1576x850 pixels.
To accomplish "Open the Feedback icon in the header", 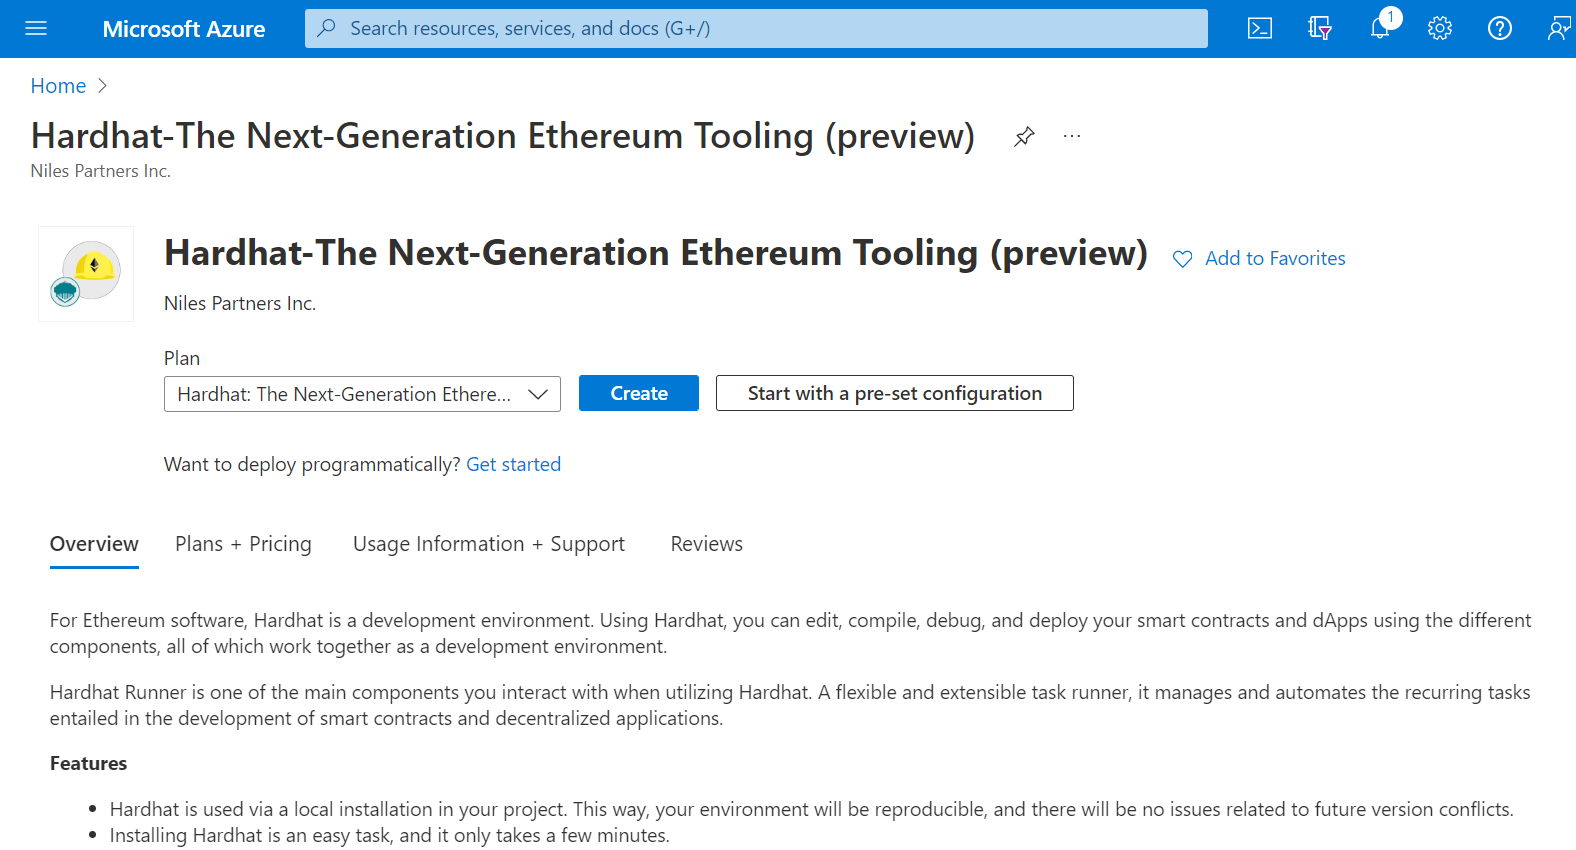I will tap(1558, 28).
